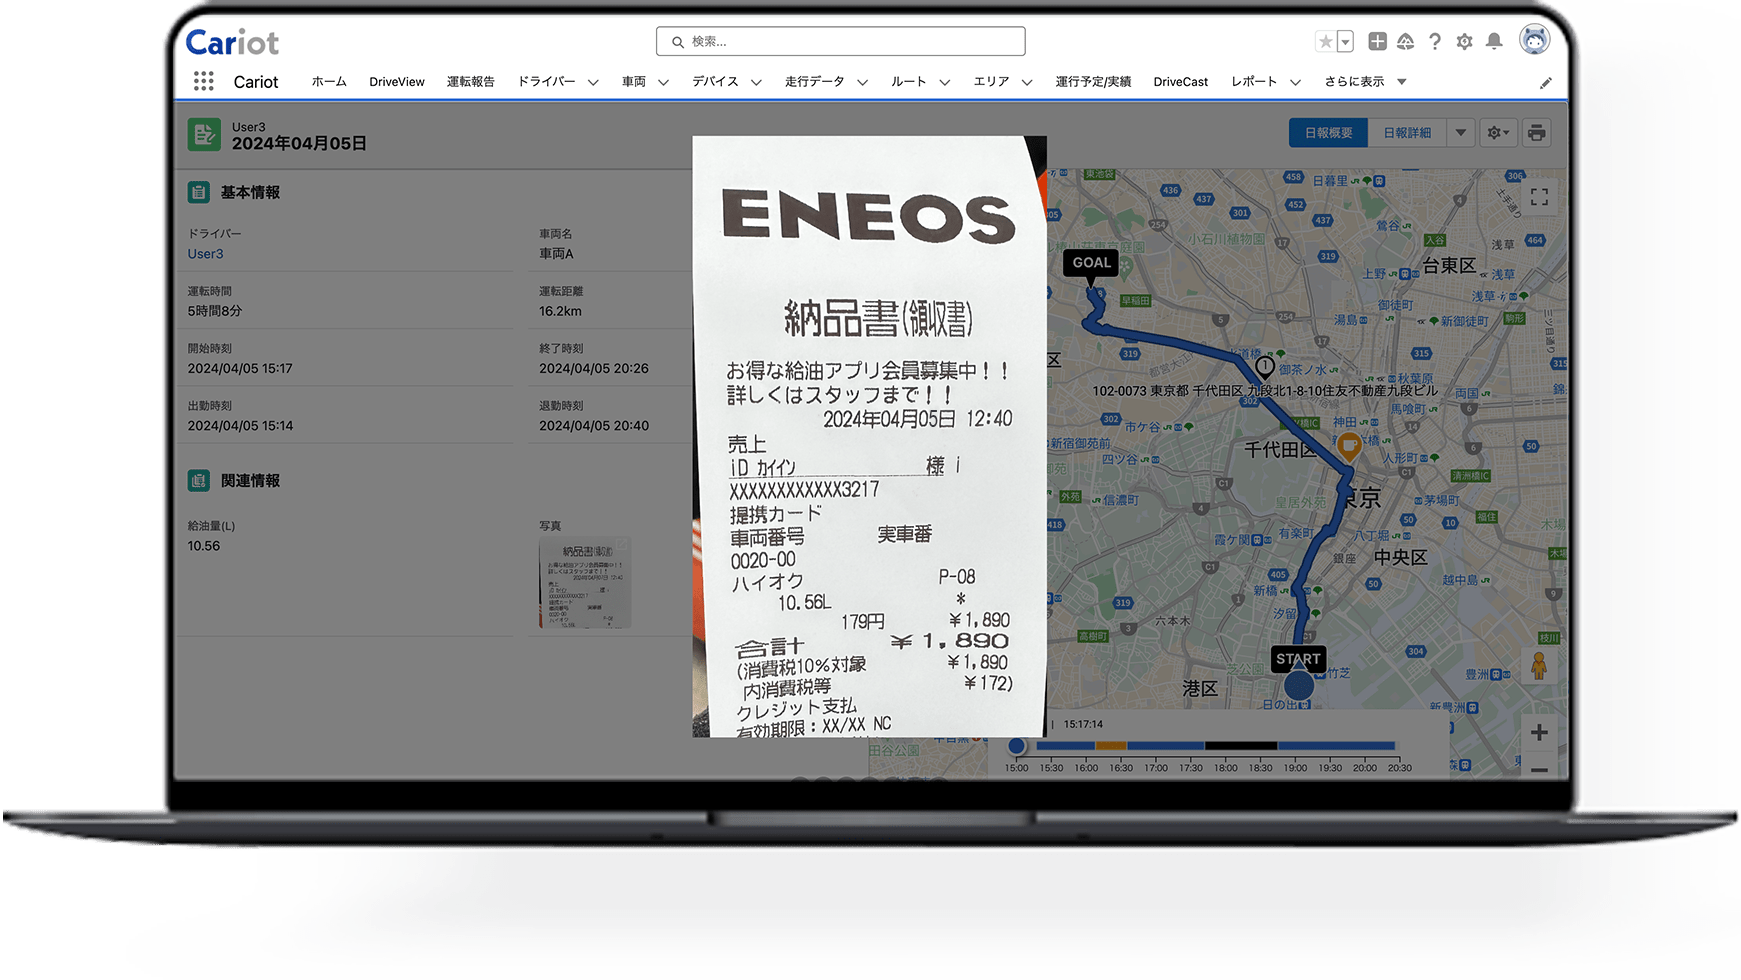Open the app launcher grid icon
Image resolution: width=1741 pixels, height=980 pixels.
204,81
